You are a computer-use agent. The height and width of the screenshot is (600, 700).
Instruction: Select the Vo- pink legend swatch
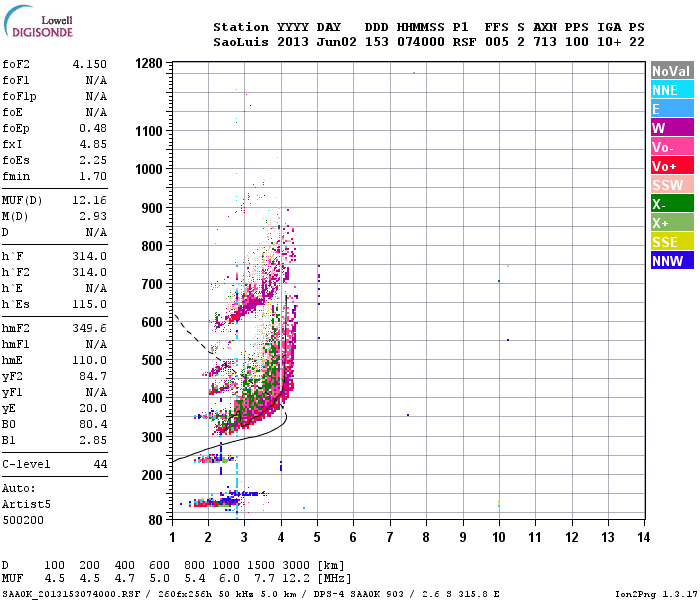(672, 147)
